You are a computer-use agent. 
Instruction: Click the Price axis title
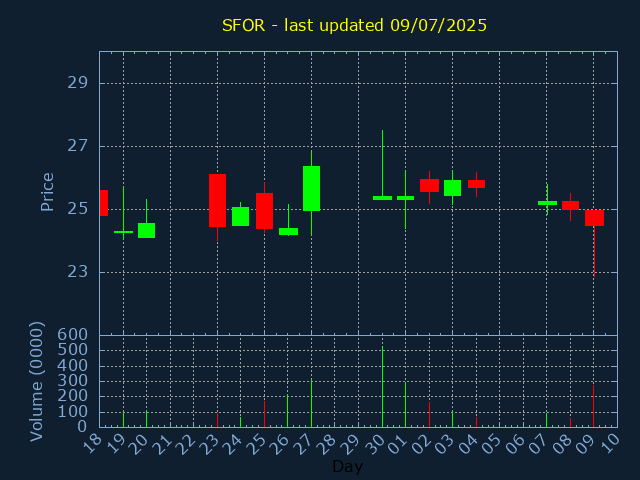(47, 192)
